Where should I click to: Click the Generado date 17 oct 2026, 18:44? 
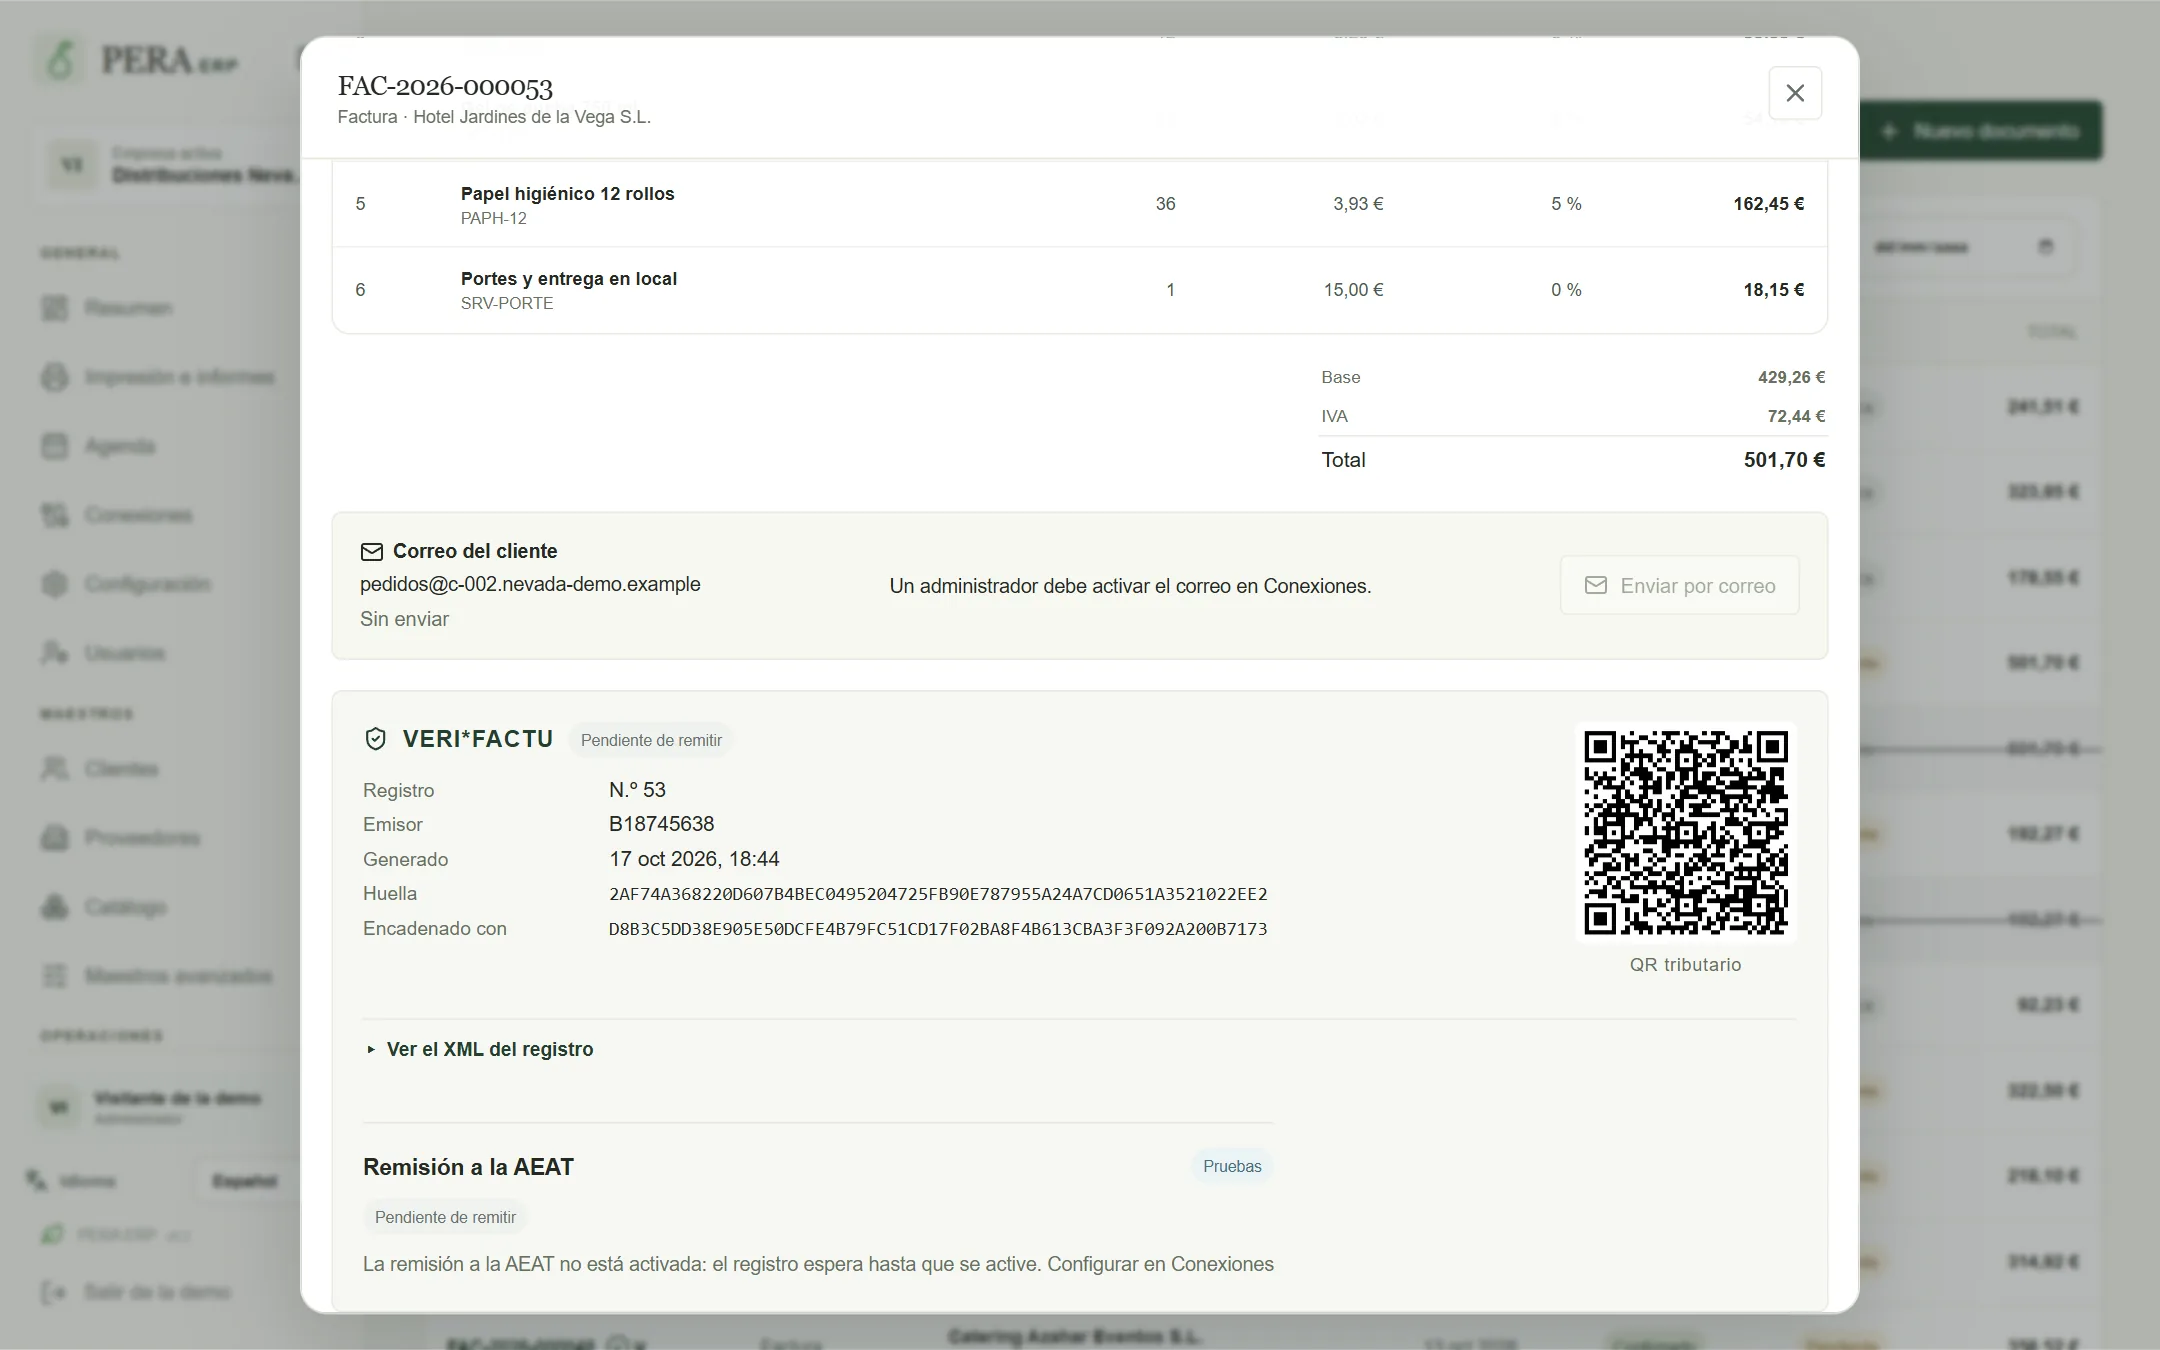point(694,859)
